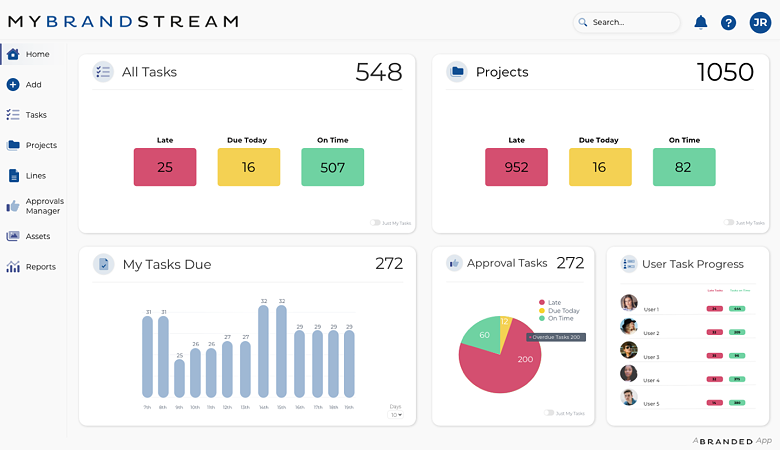Click the yellow Due Today 16 projects tile
This screenshot has height=450, width=780.
point(600,167)
